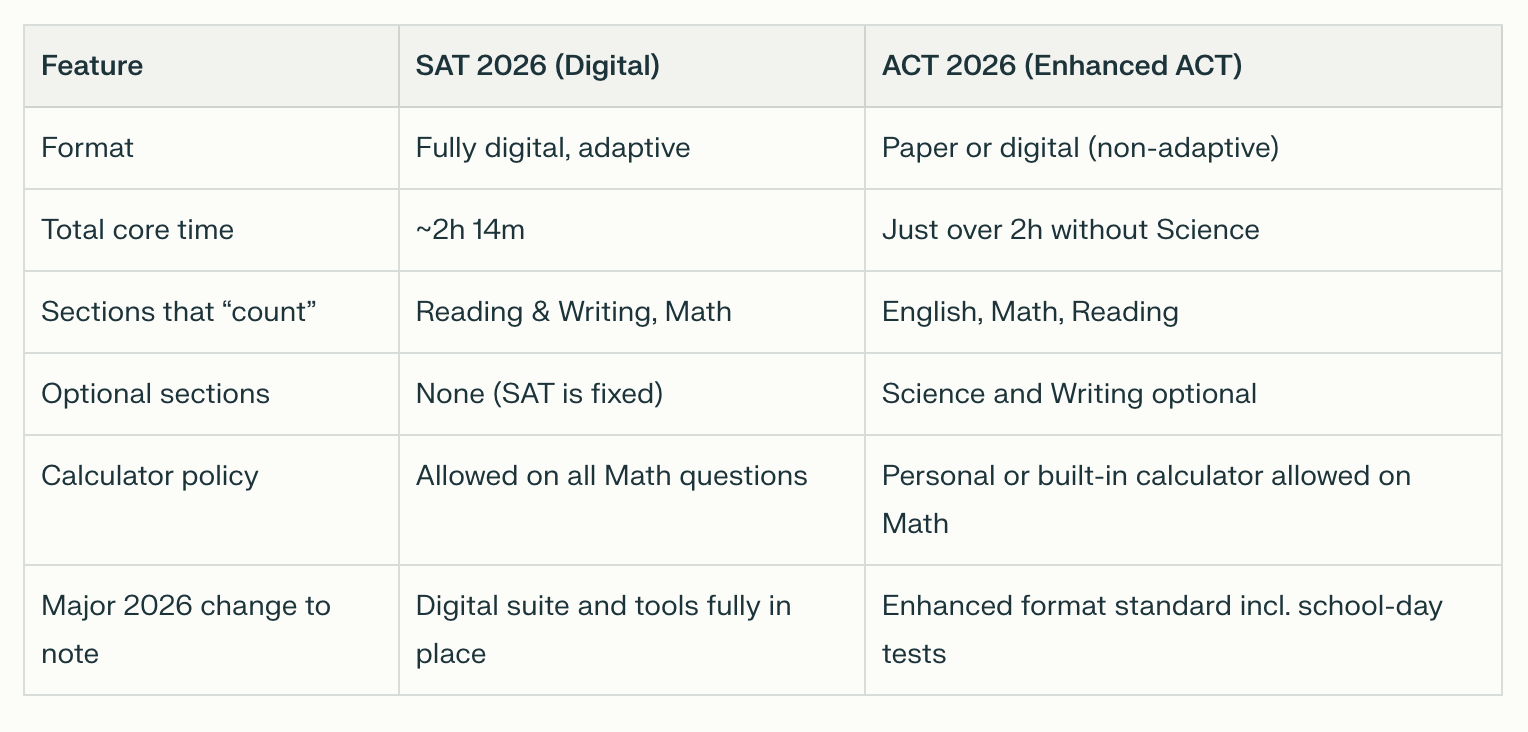This screenshot has width=1528, height=732.
Task: Select the Sections that "count" label
Action: tap(178, 312)
